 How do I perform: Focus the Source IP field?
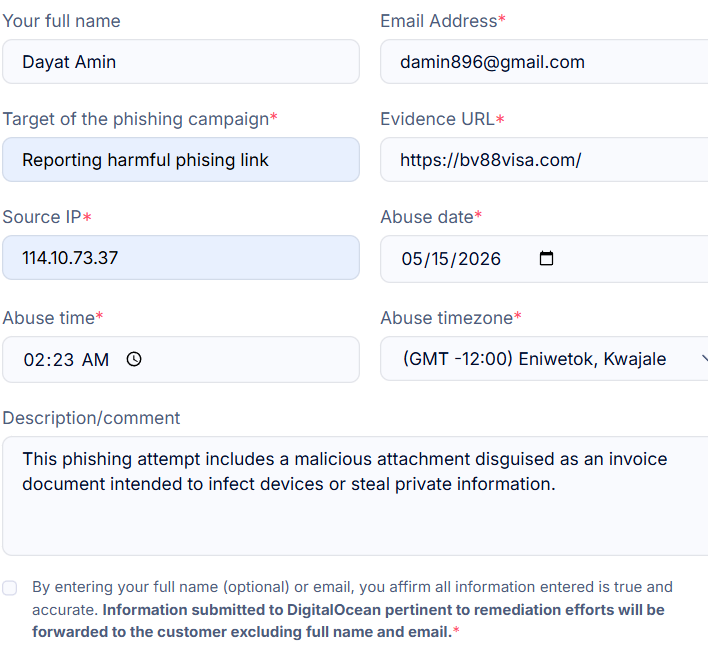[181, 258]
